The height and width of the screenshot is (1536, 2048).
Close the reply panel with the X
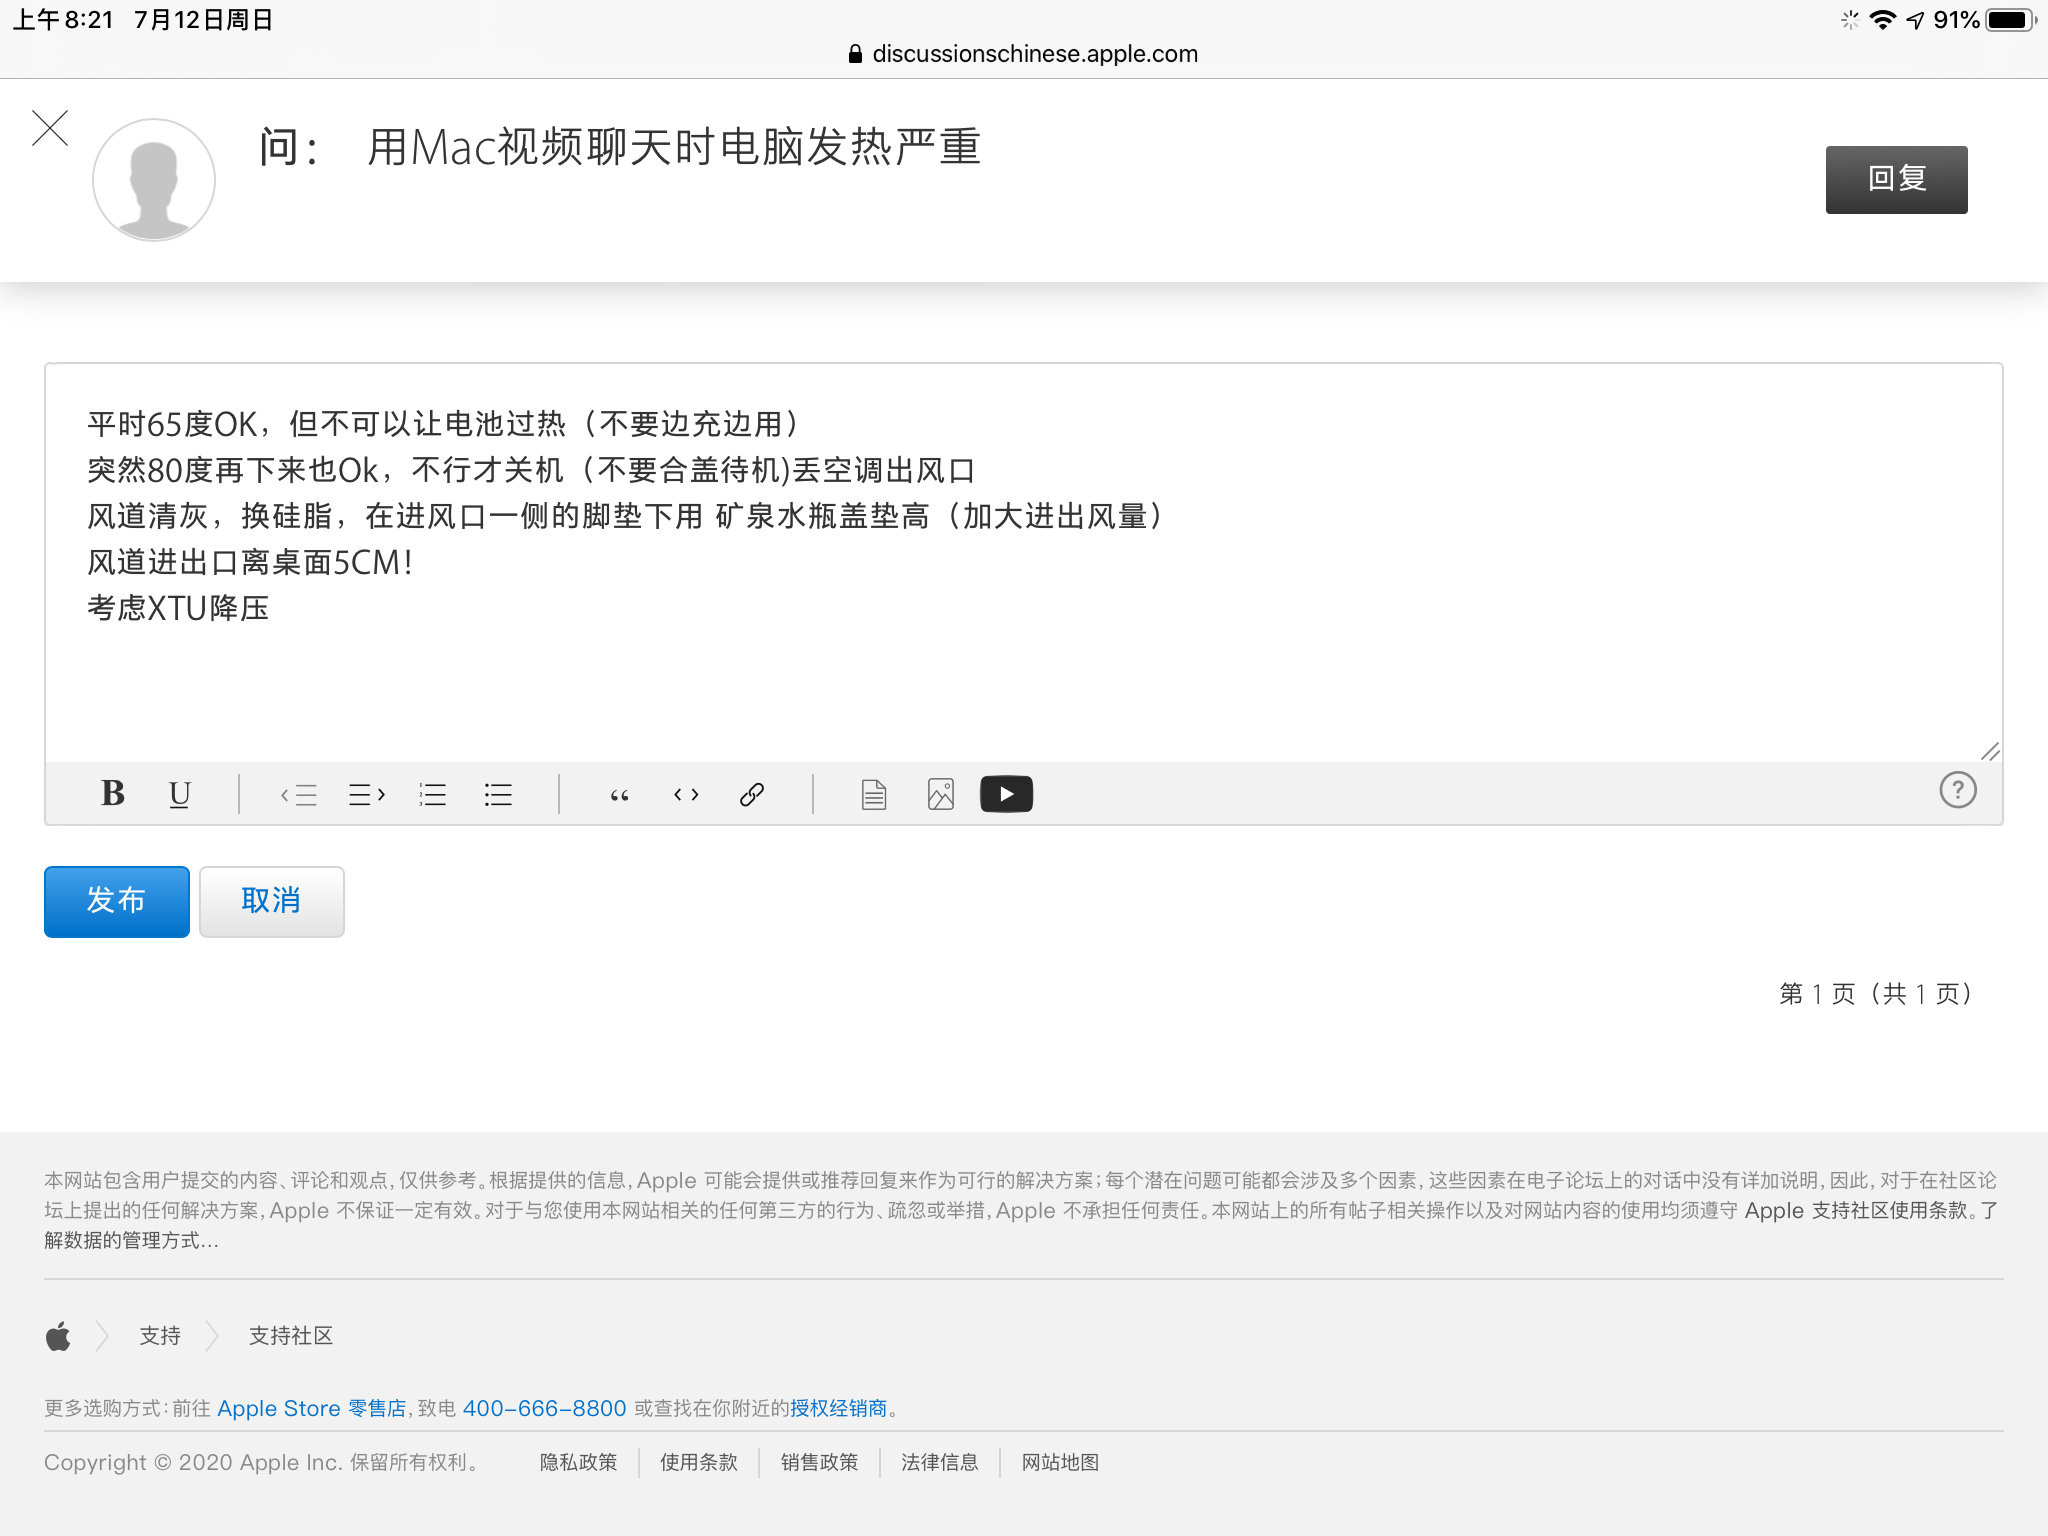[x=50, y=129]
